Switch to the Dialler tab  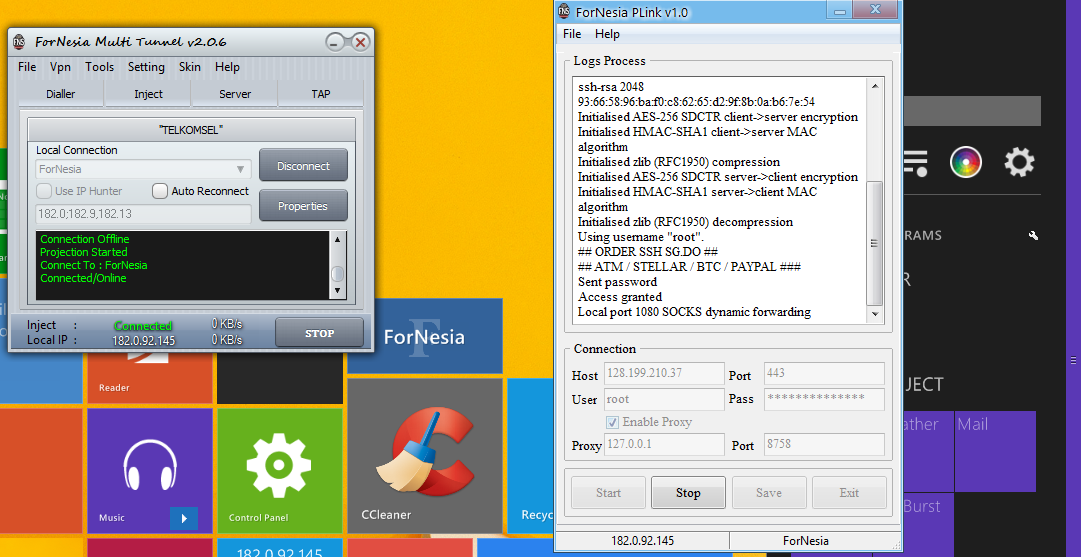pyautogui.click(x=61, y=94)
